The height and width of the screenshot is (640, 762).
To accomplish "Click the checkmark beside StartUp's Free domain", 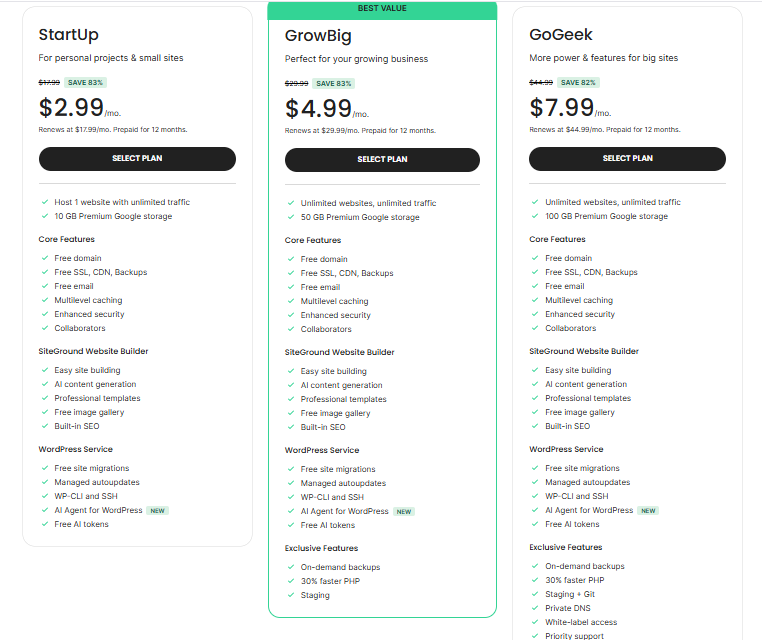I will point(45,258).
